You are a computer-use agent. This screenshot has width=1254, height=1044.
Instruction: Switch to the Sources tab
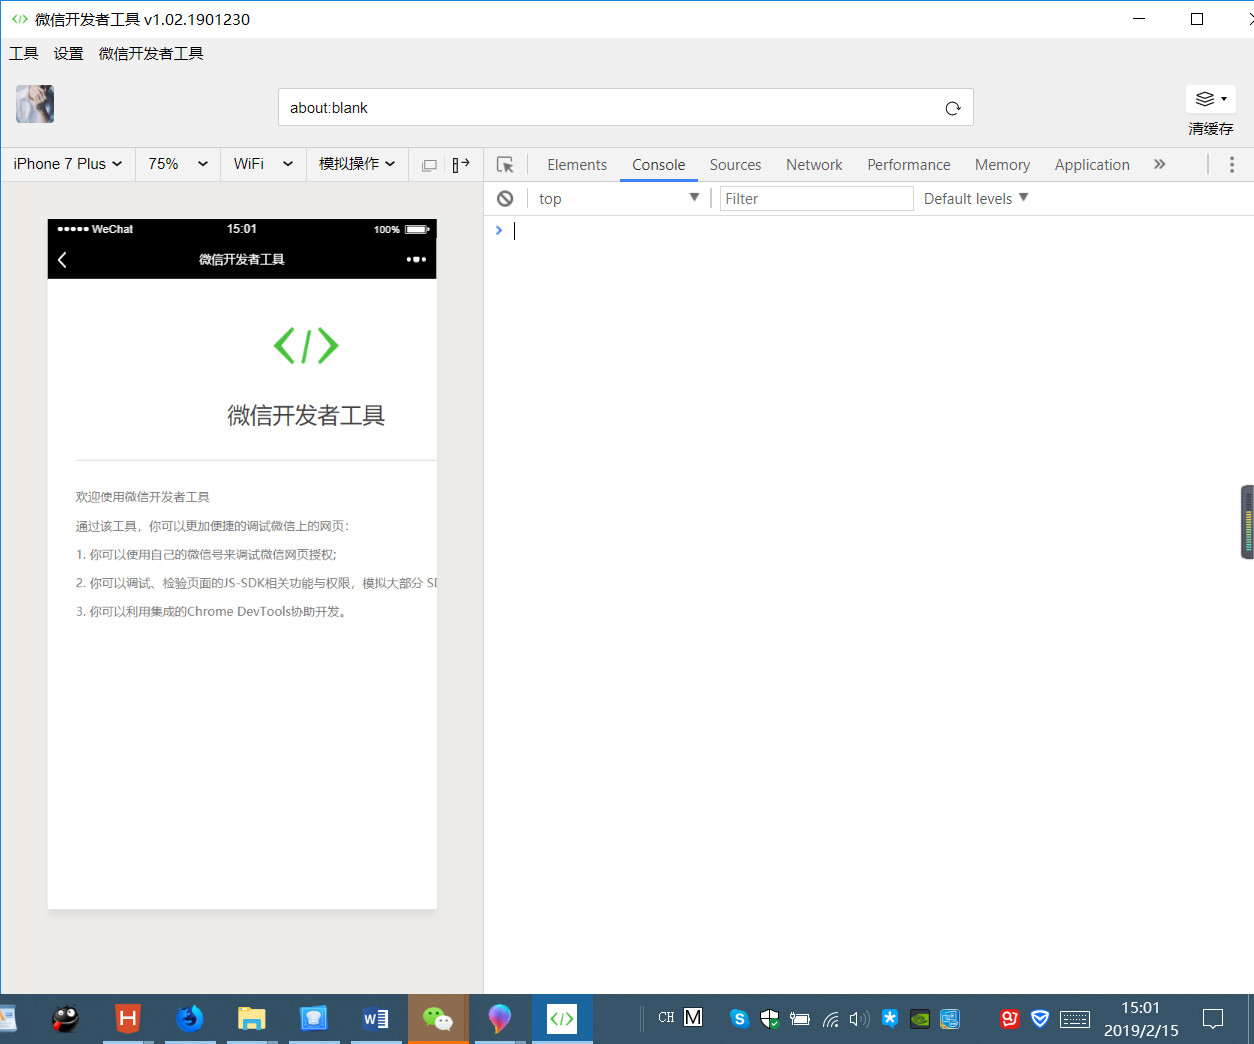click(736, 165)
